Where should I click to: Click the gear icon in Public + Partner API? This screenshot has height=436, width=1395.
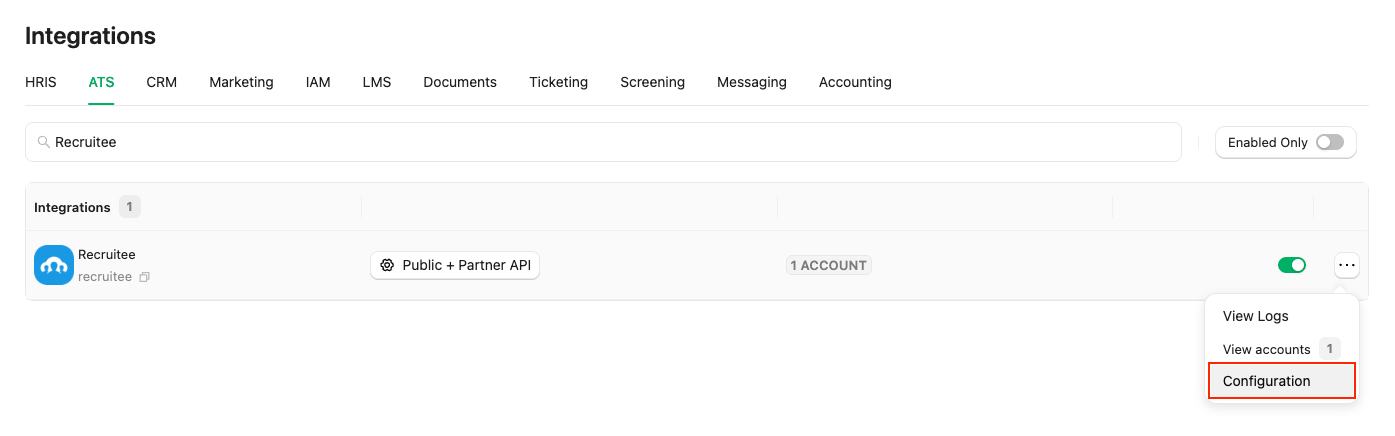point(387,265)
